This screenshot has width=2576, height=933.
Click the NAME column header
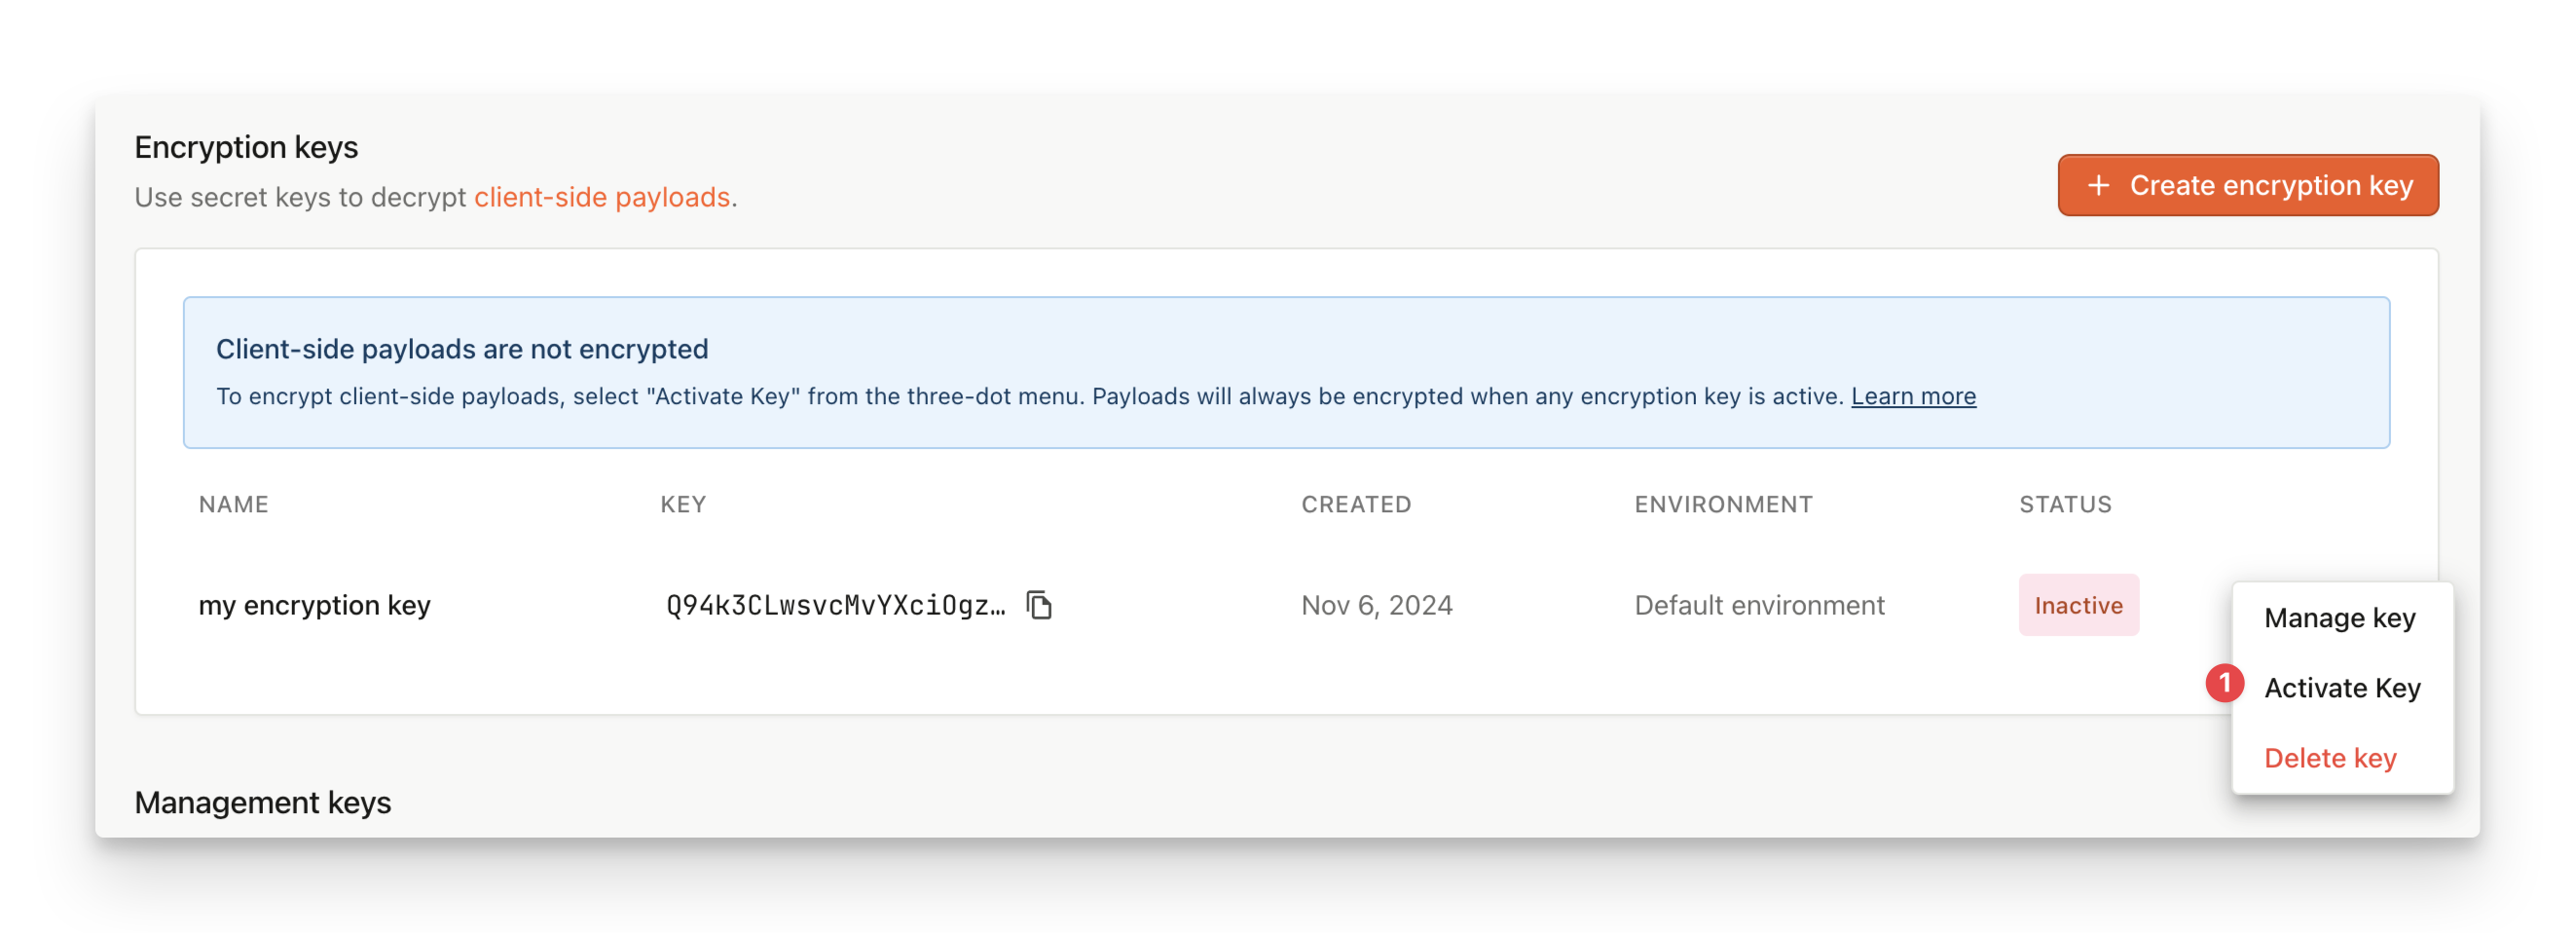tap(233, 505)
